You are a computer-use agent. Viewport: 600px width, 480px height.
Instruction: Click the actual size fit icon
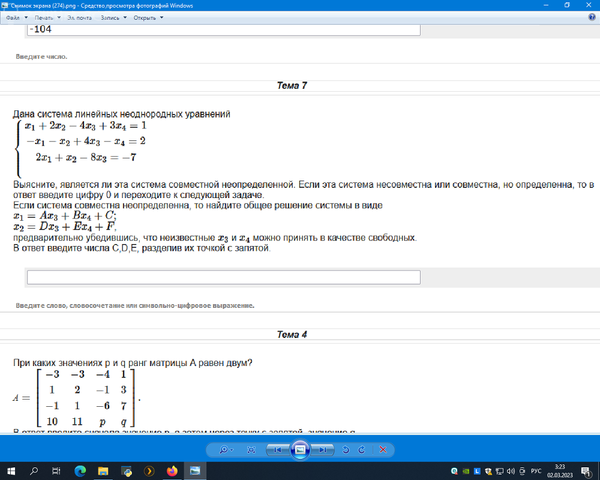tap(253, 450)
